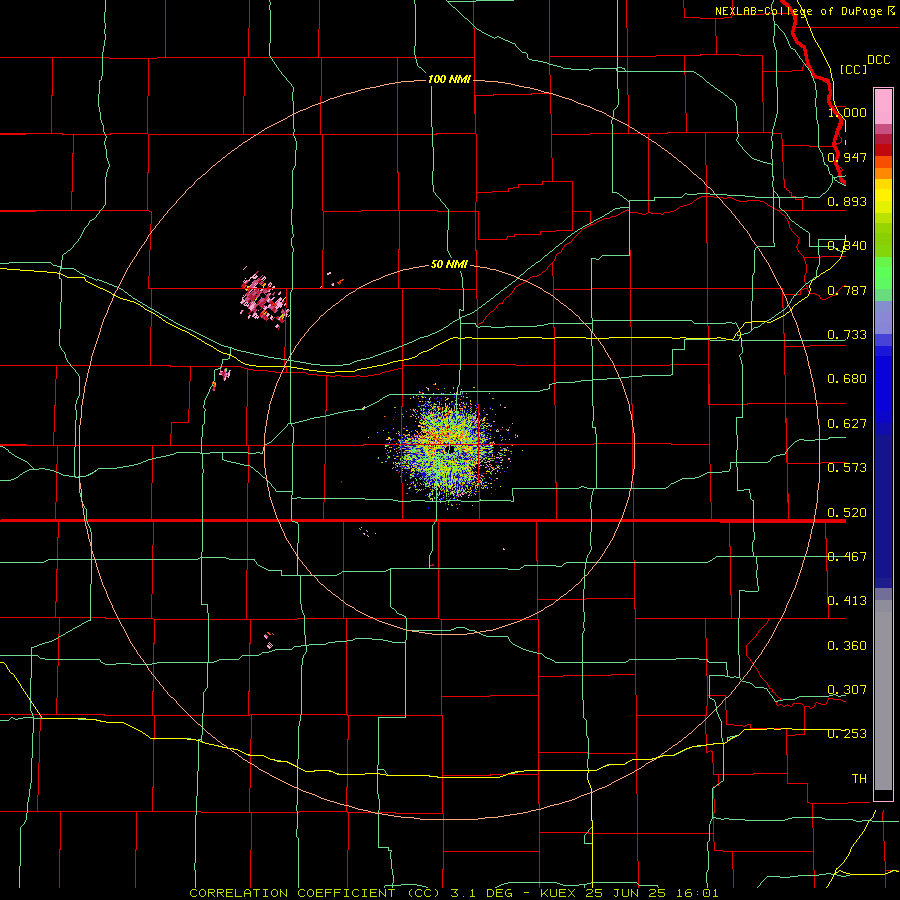Screen dimensions: 900x900
Task: Select the 0.893 scale value
Action: point(847,201)
